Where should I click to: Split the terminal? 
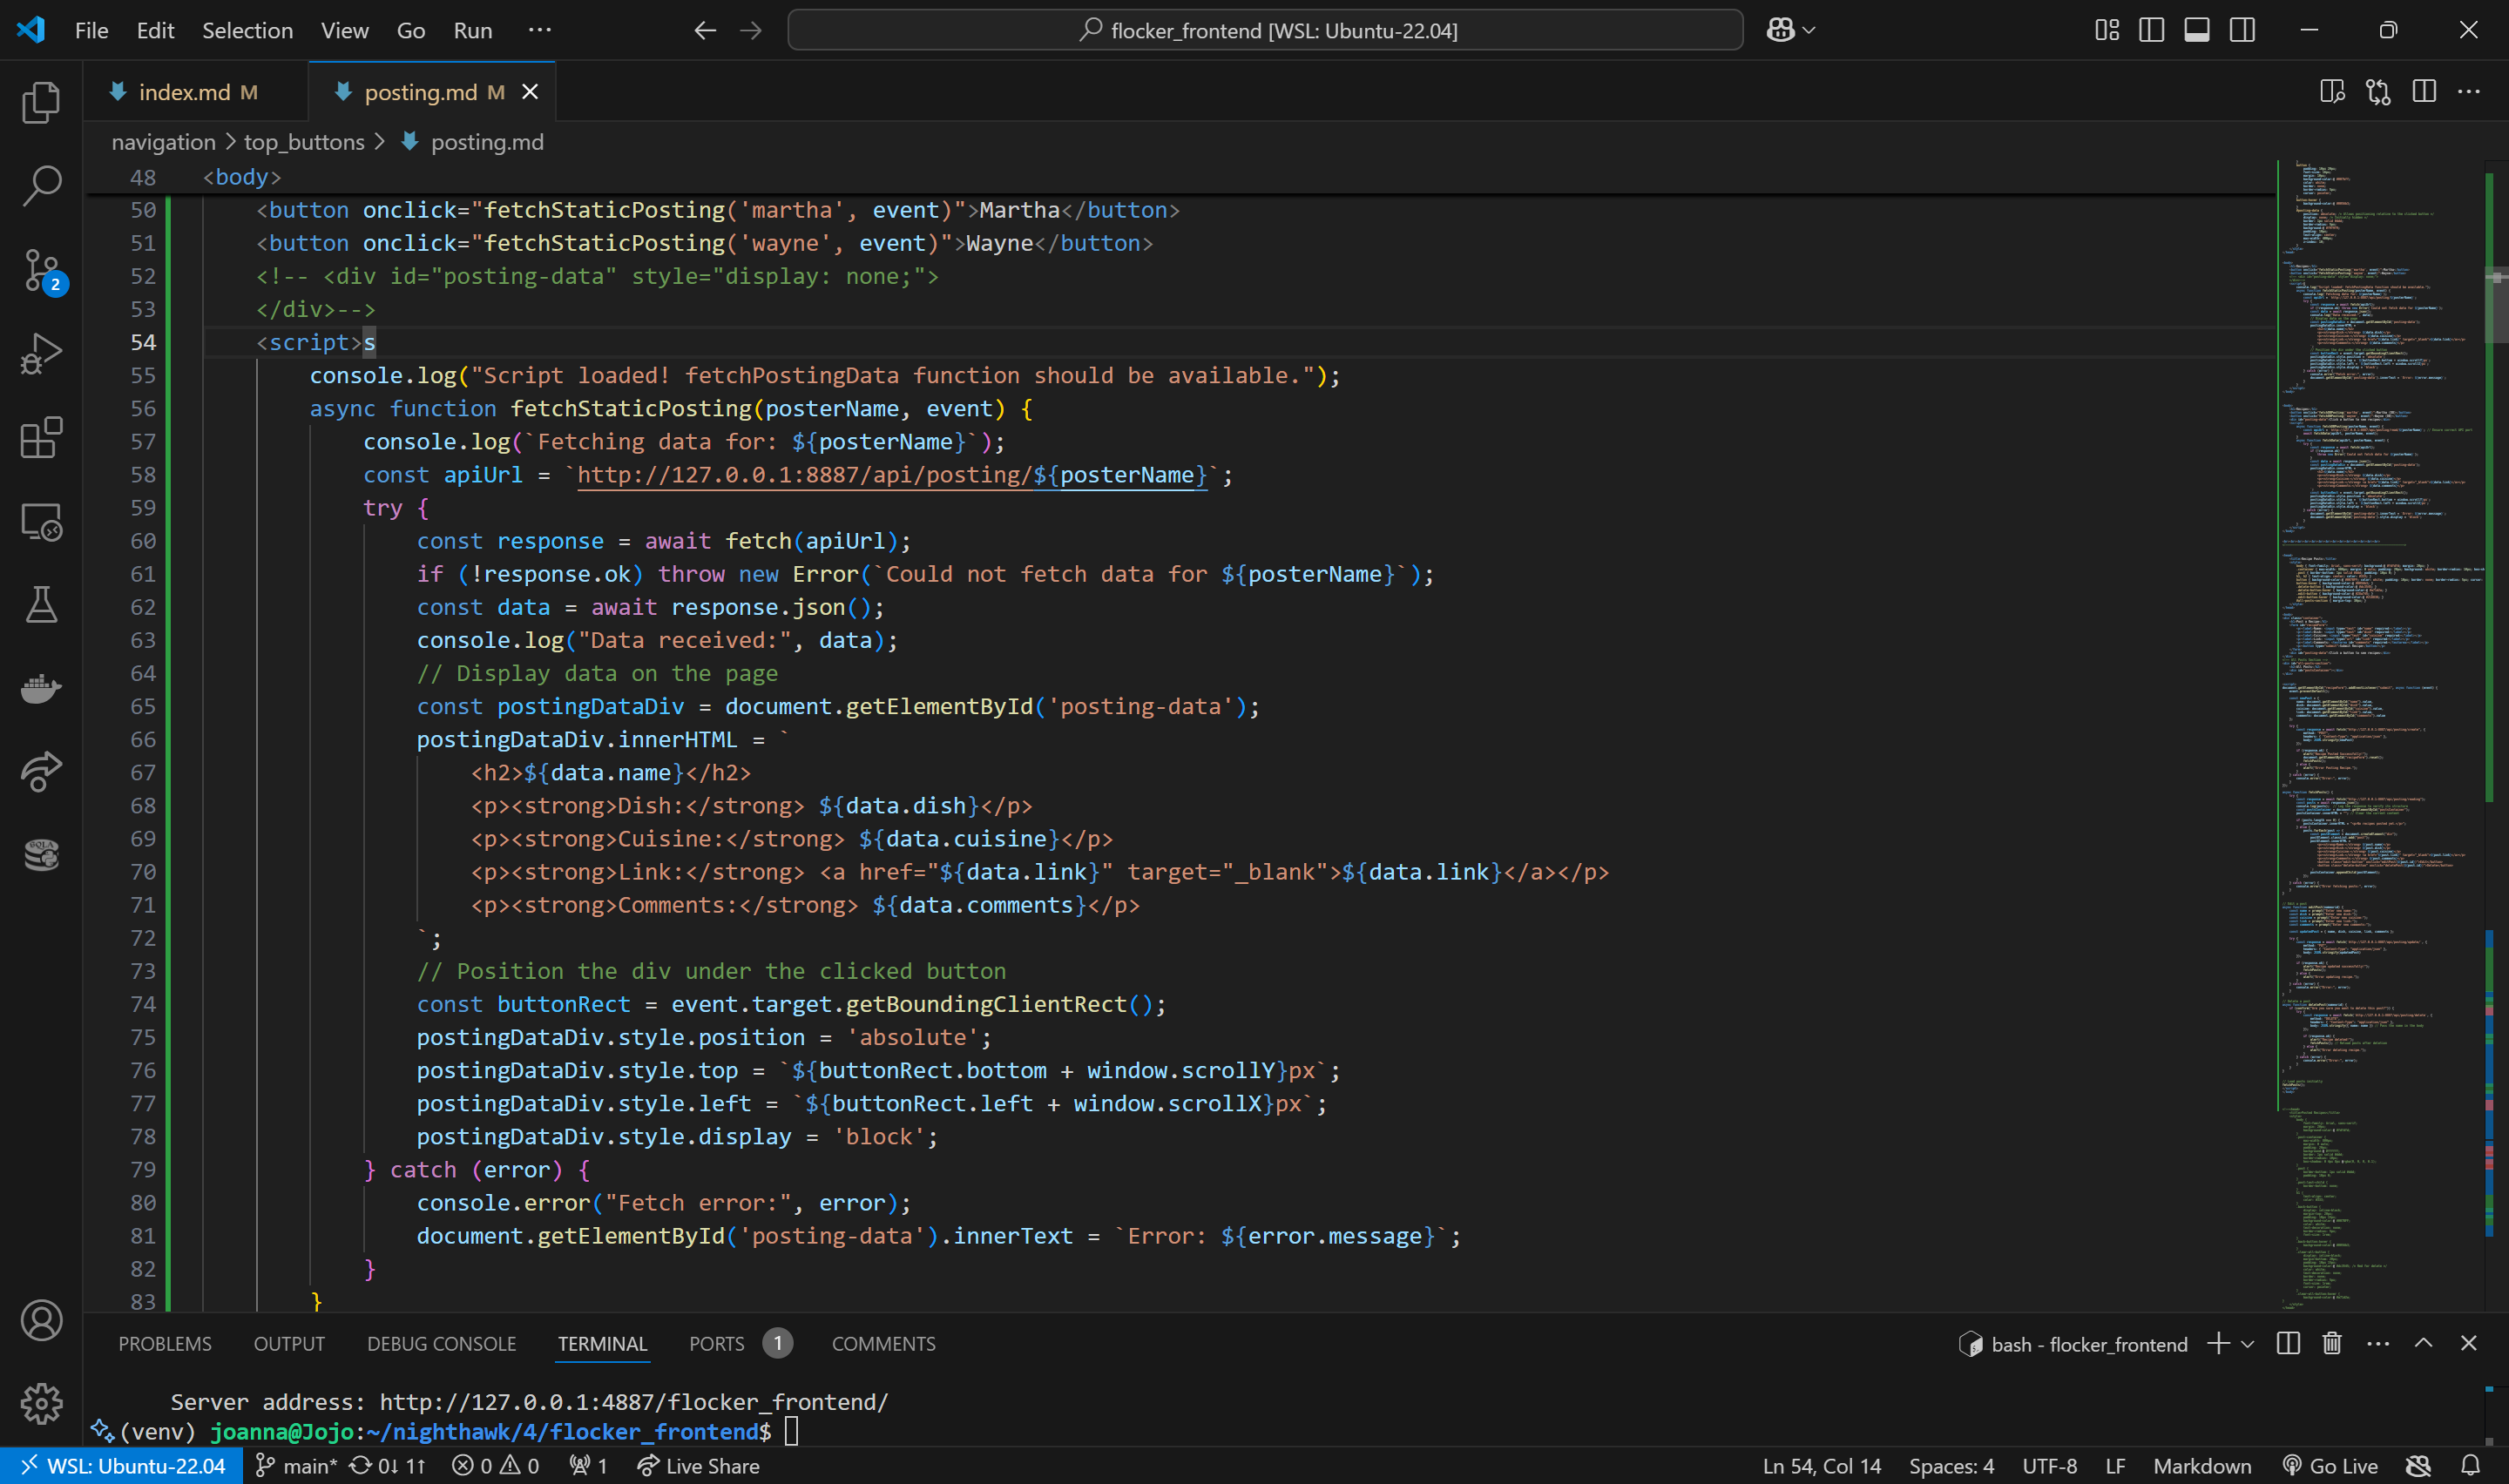click(x=2288, y=1343)
